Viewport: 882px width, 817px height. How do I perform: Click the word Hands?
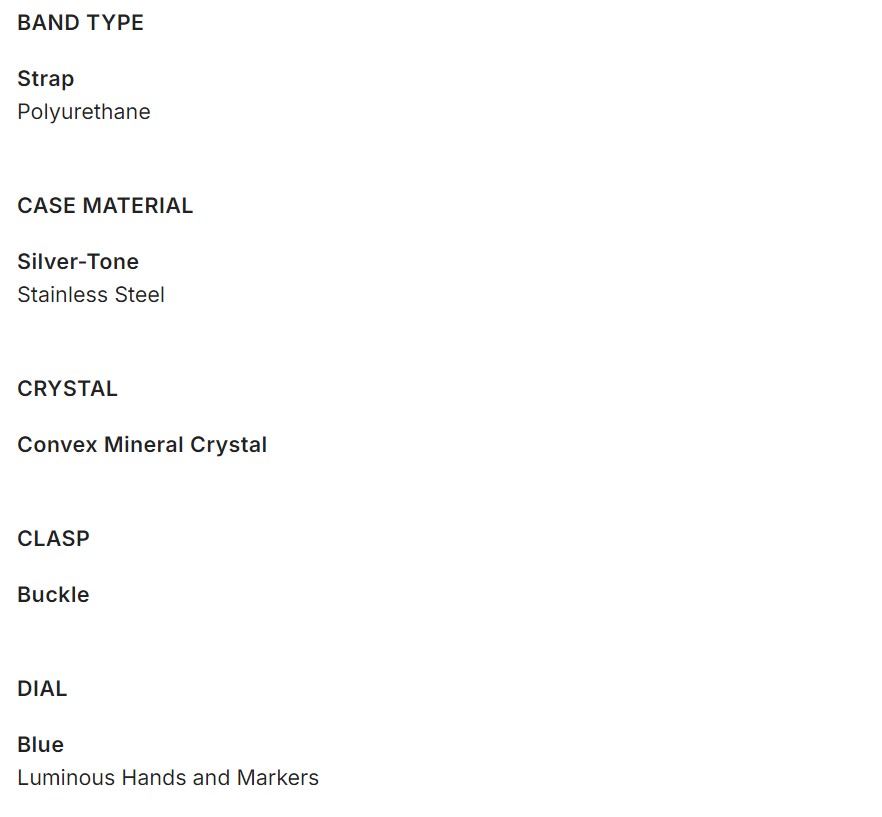point(154,778)
